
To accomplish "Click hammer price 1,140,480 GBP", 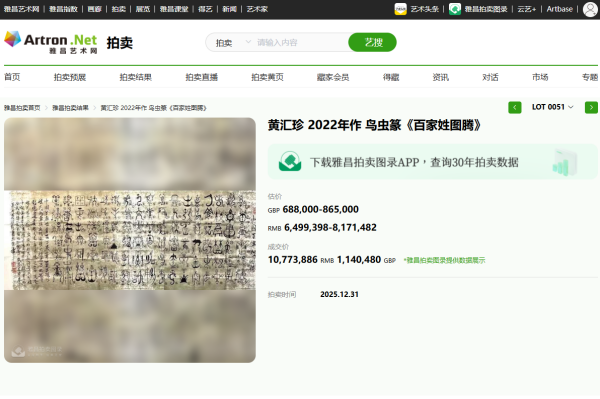I will pyautogui.click(x=366, y=260).
